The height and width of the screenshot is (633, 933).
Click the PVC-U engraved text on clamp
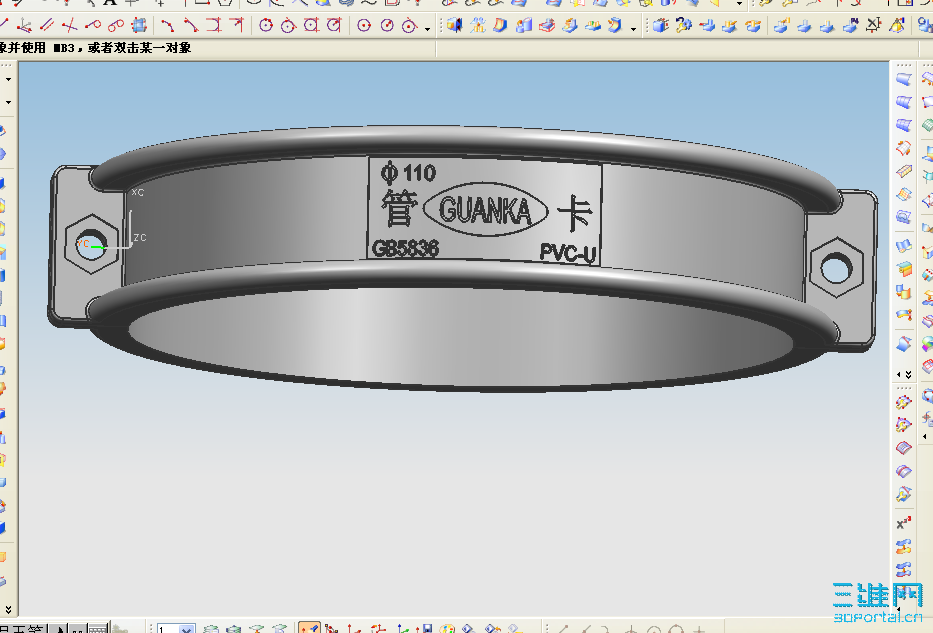568,253
